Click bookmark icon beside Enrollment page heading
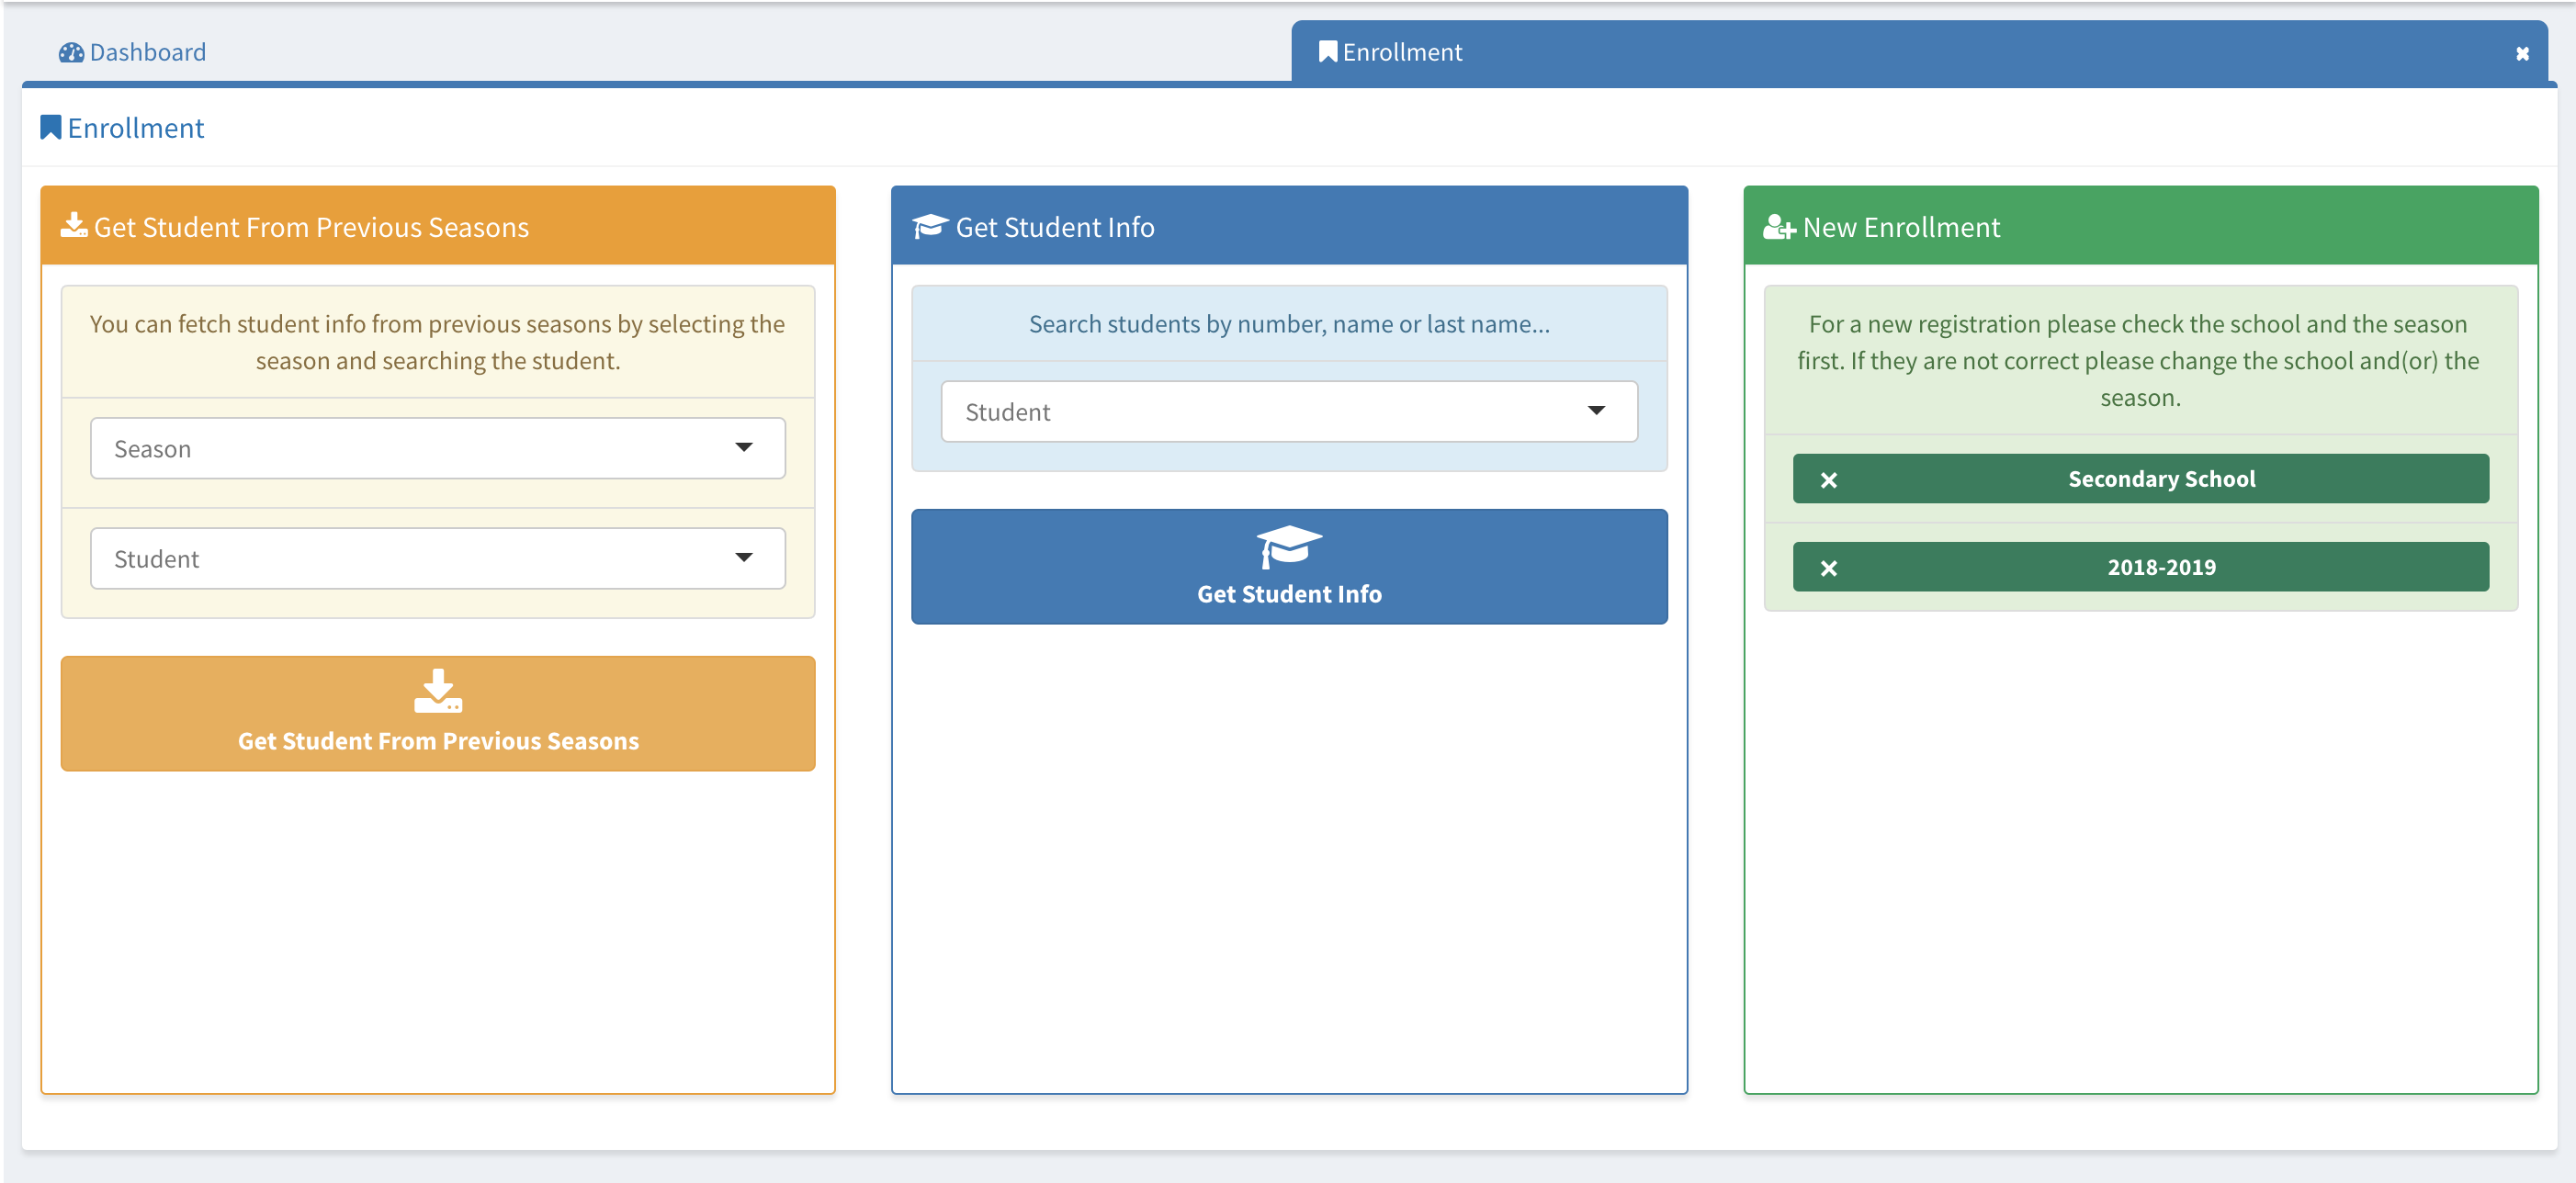The width and height of the screenshot is (2576, 1183). (50, 128)
